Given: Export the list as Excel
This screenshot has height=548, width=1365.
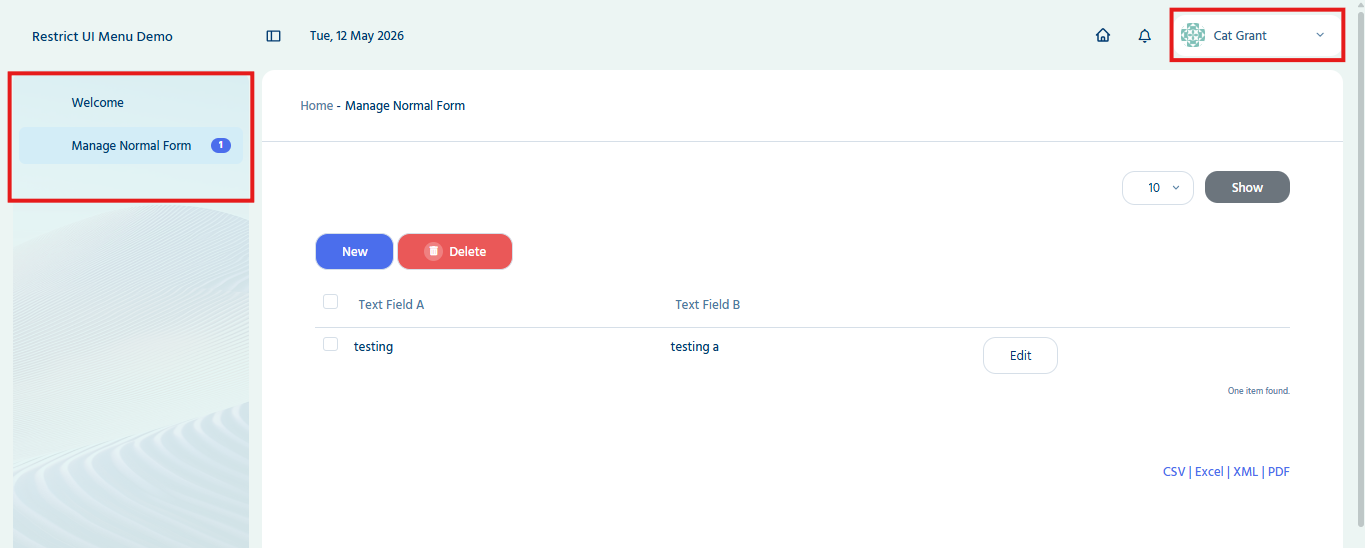Looking at the screenshot, I should [x=1209, y=472].
